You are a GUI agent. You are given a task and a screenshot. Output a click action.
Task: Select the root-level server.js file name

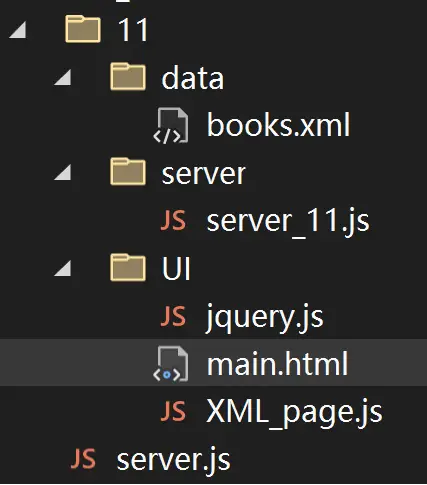173,460
